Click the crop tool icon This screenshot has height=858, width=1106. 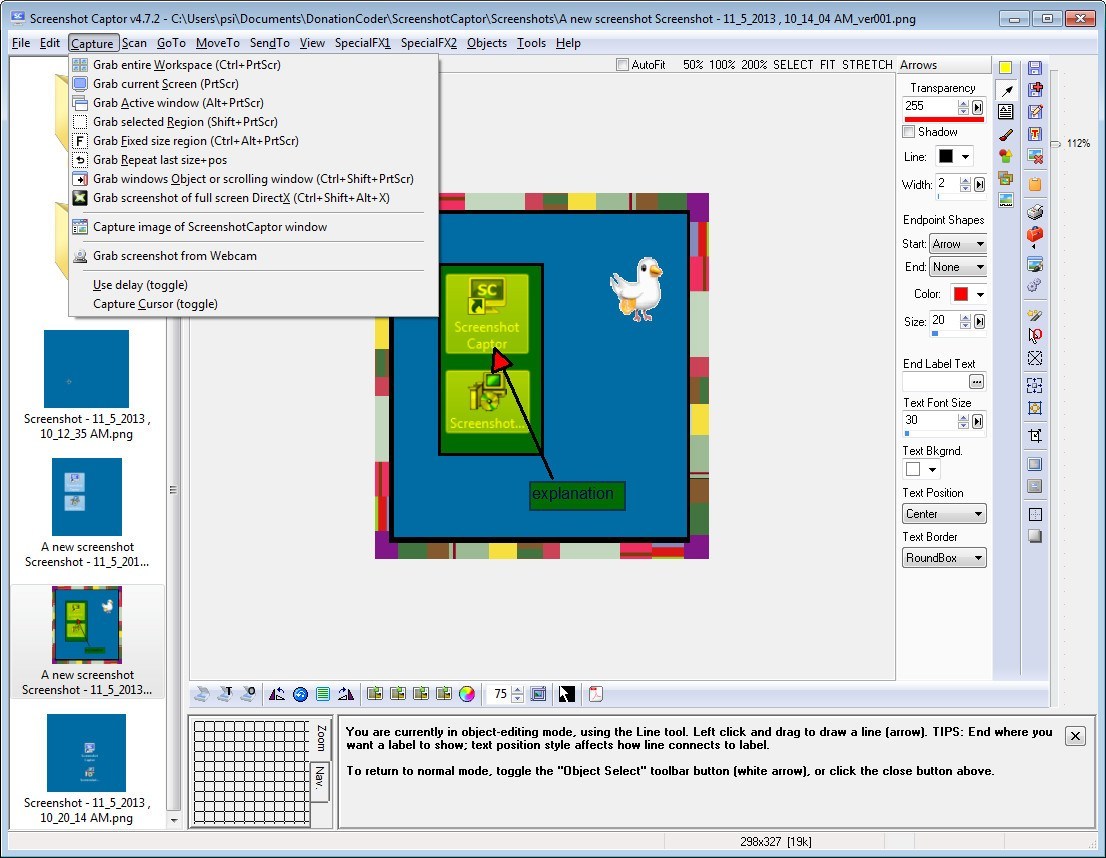click(1035, 435)
